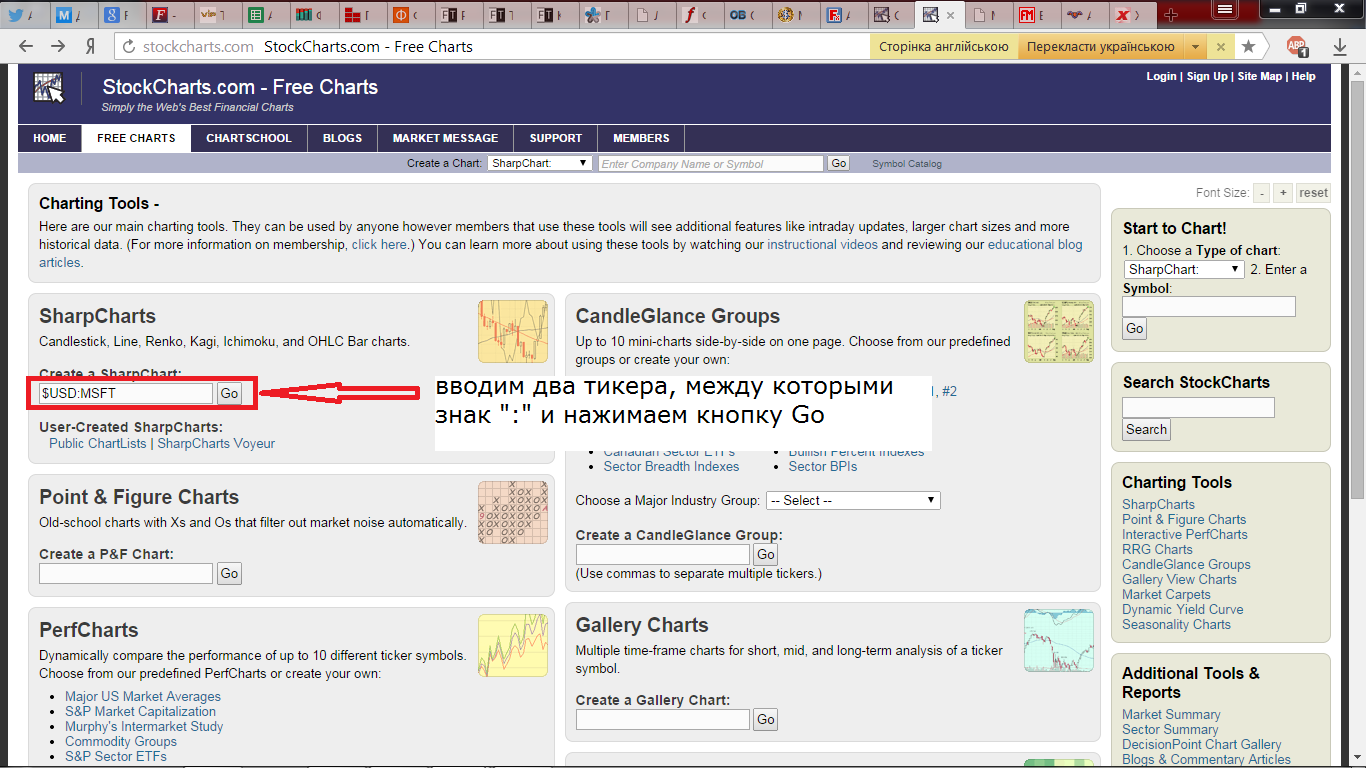Decrease font size with the minus button
The width and height of the screenshot is (1366, 768).
pos(1262,193)
